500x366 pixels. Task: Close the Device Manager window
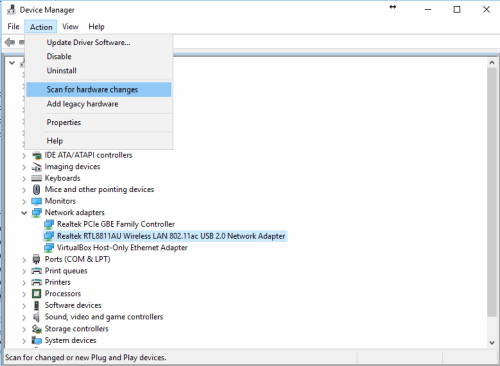[x=486, y=10]
